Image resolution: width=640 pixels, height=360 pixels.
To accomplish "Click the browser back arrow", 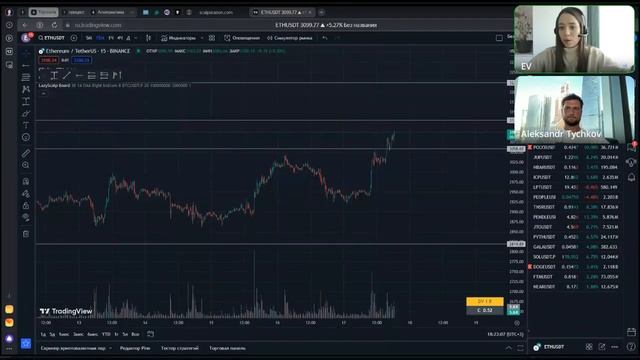I will click(x=25, y=25).
